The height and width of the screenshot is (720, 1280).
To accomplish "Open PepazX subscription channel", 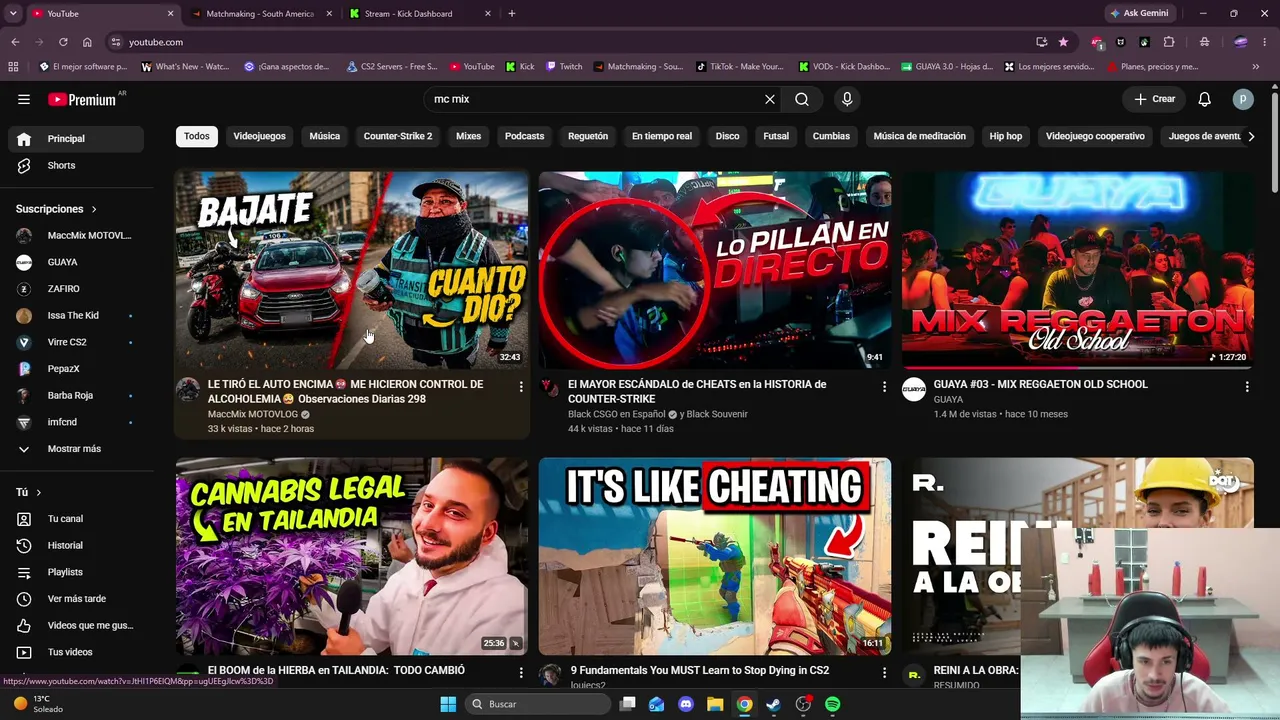I will click(76, 369).
